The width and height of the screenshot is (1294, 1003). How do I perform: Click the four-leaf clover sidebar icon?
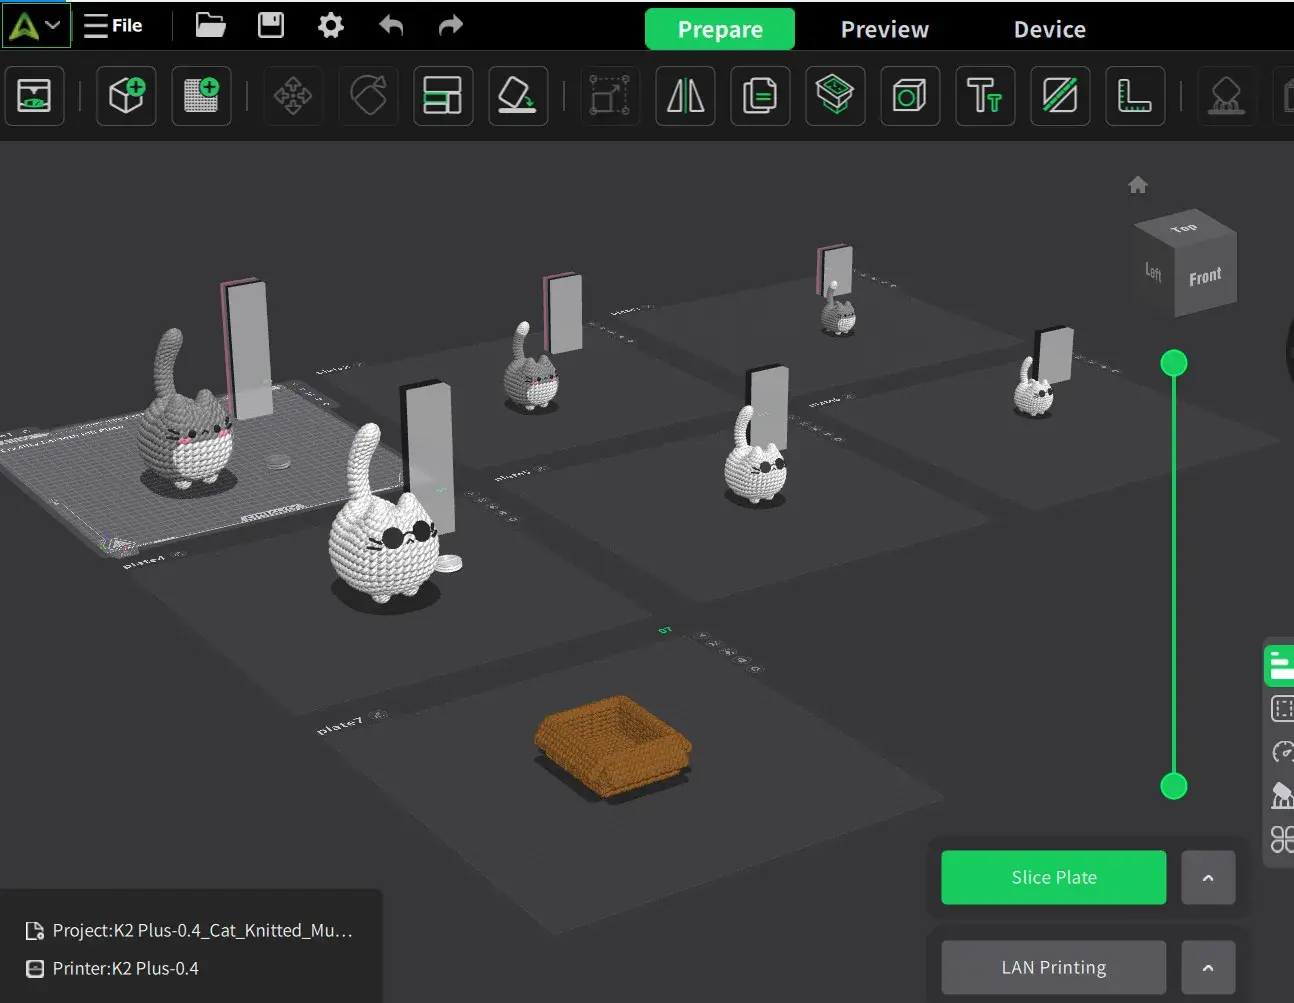tap(1282, 839)
